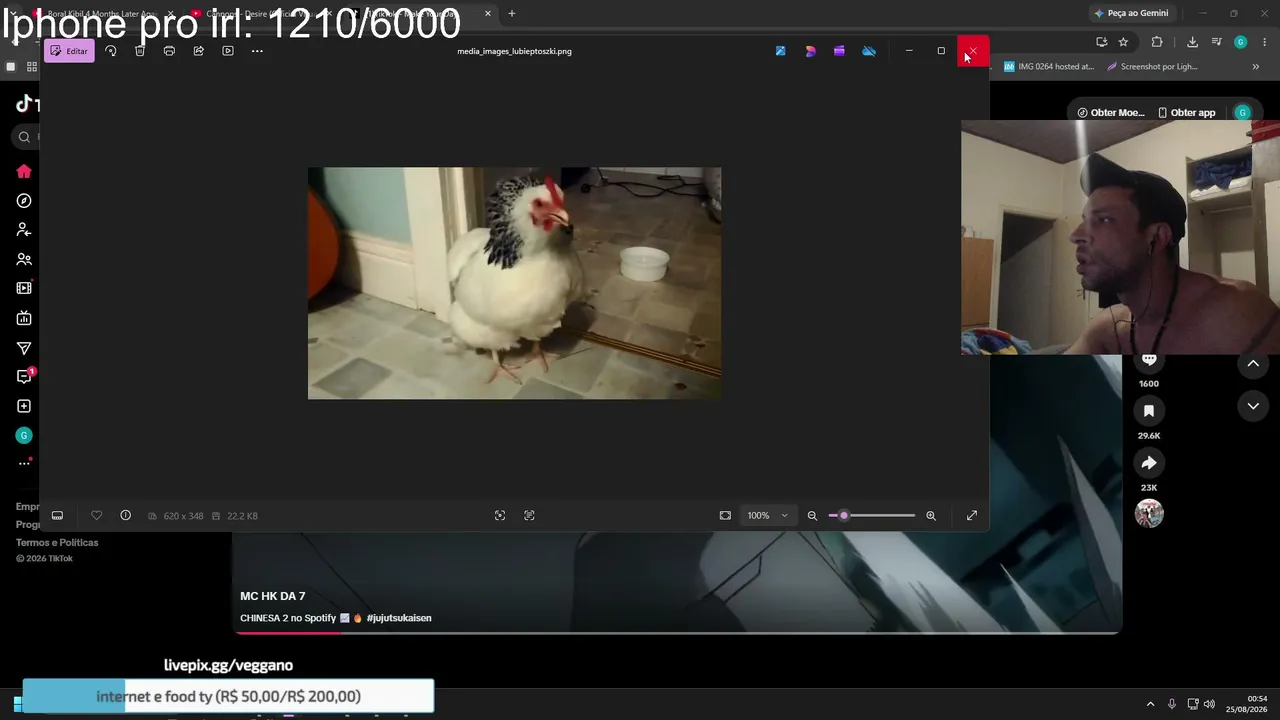
Task: Open TikTok Friends icon in sidebar
Action: pyautogui.click(x=24, y=259)
